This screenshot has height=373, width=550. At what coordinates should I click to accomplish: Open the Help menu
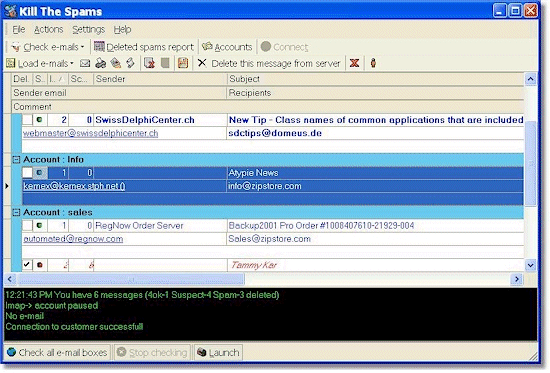click(122, 29)
